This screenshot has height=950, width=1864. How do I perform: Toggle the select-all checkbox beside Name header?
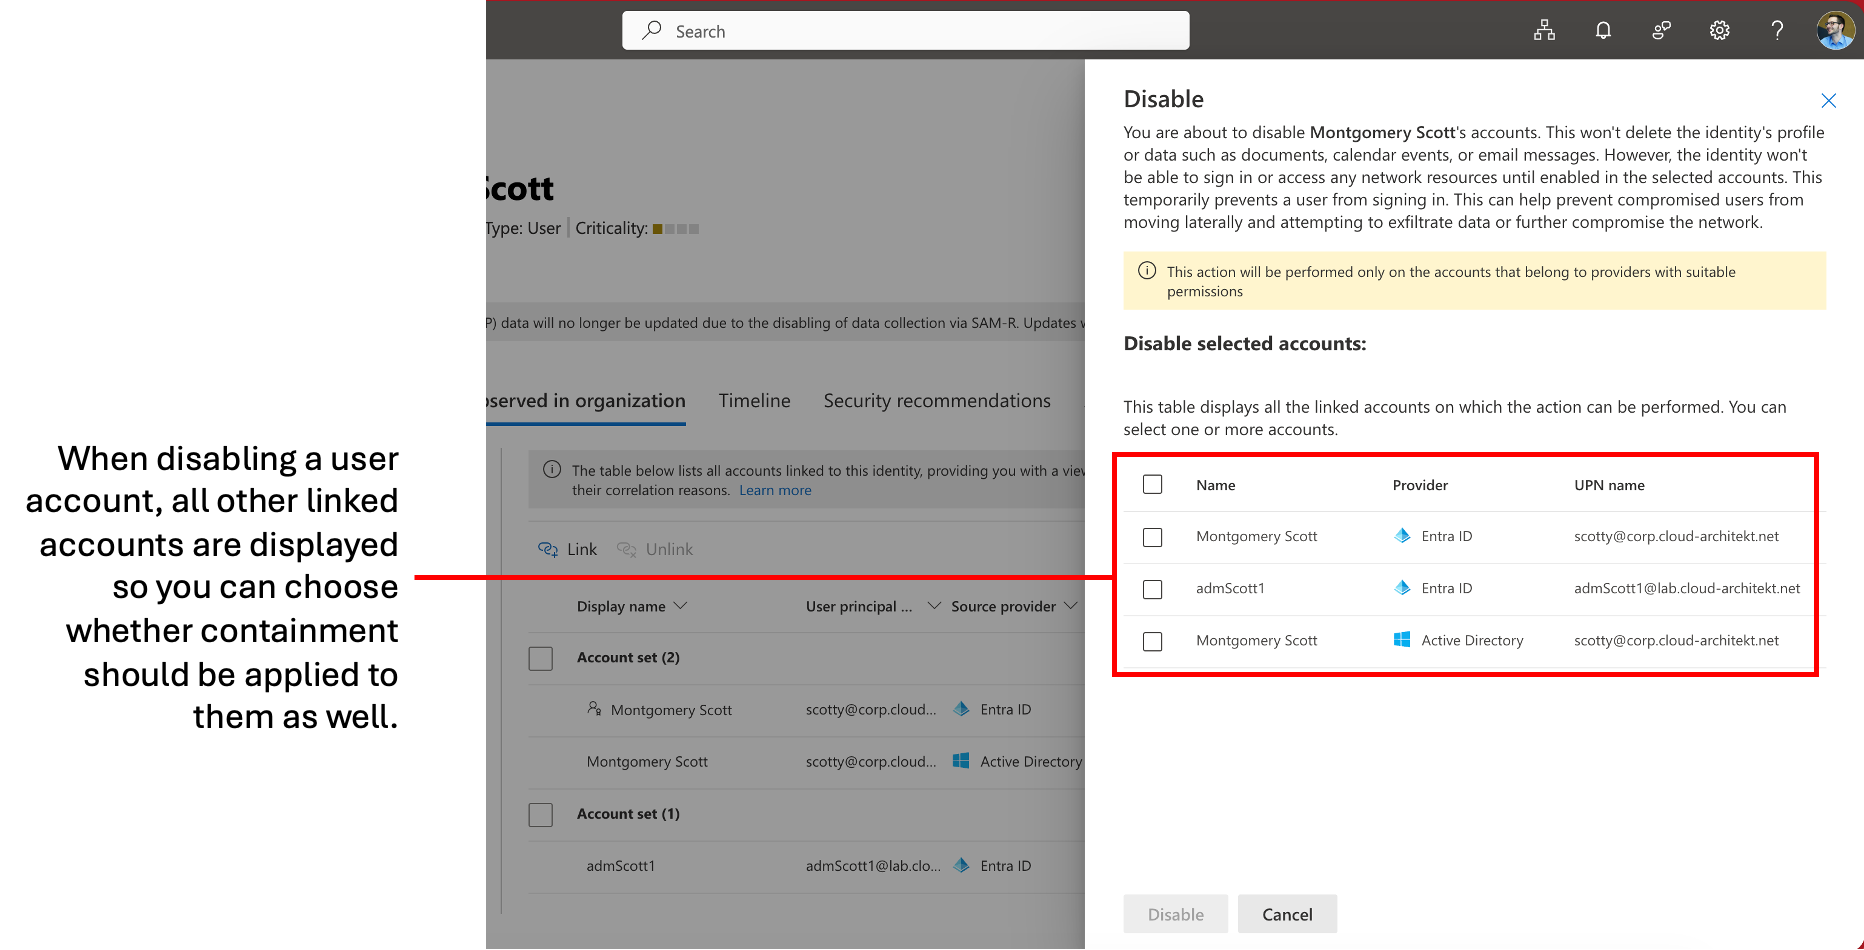[1152, 485]
